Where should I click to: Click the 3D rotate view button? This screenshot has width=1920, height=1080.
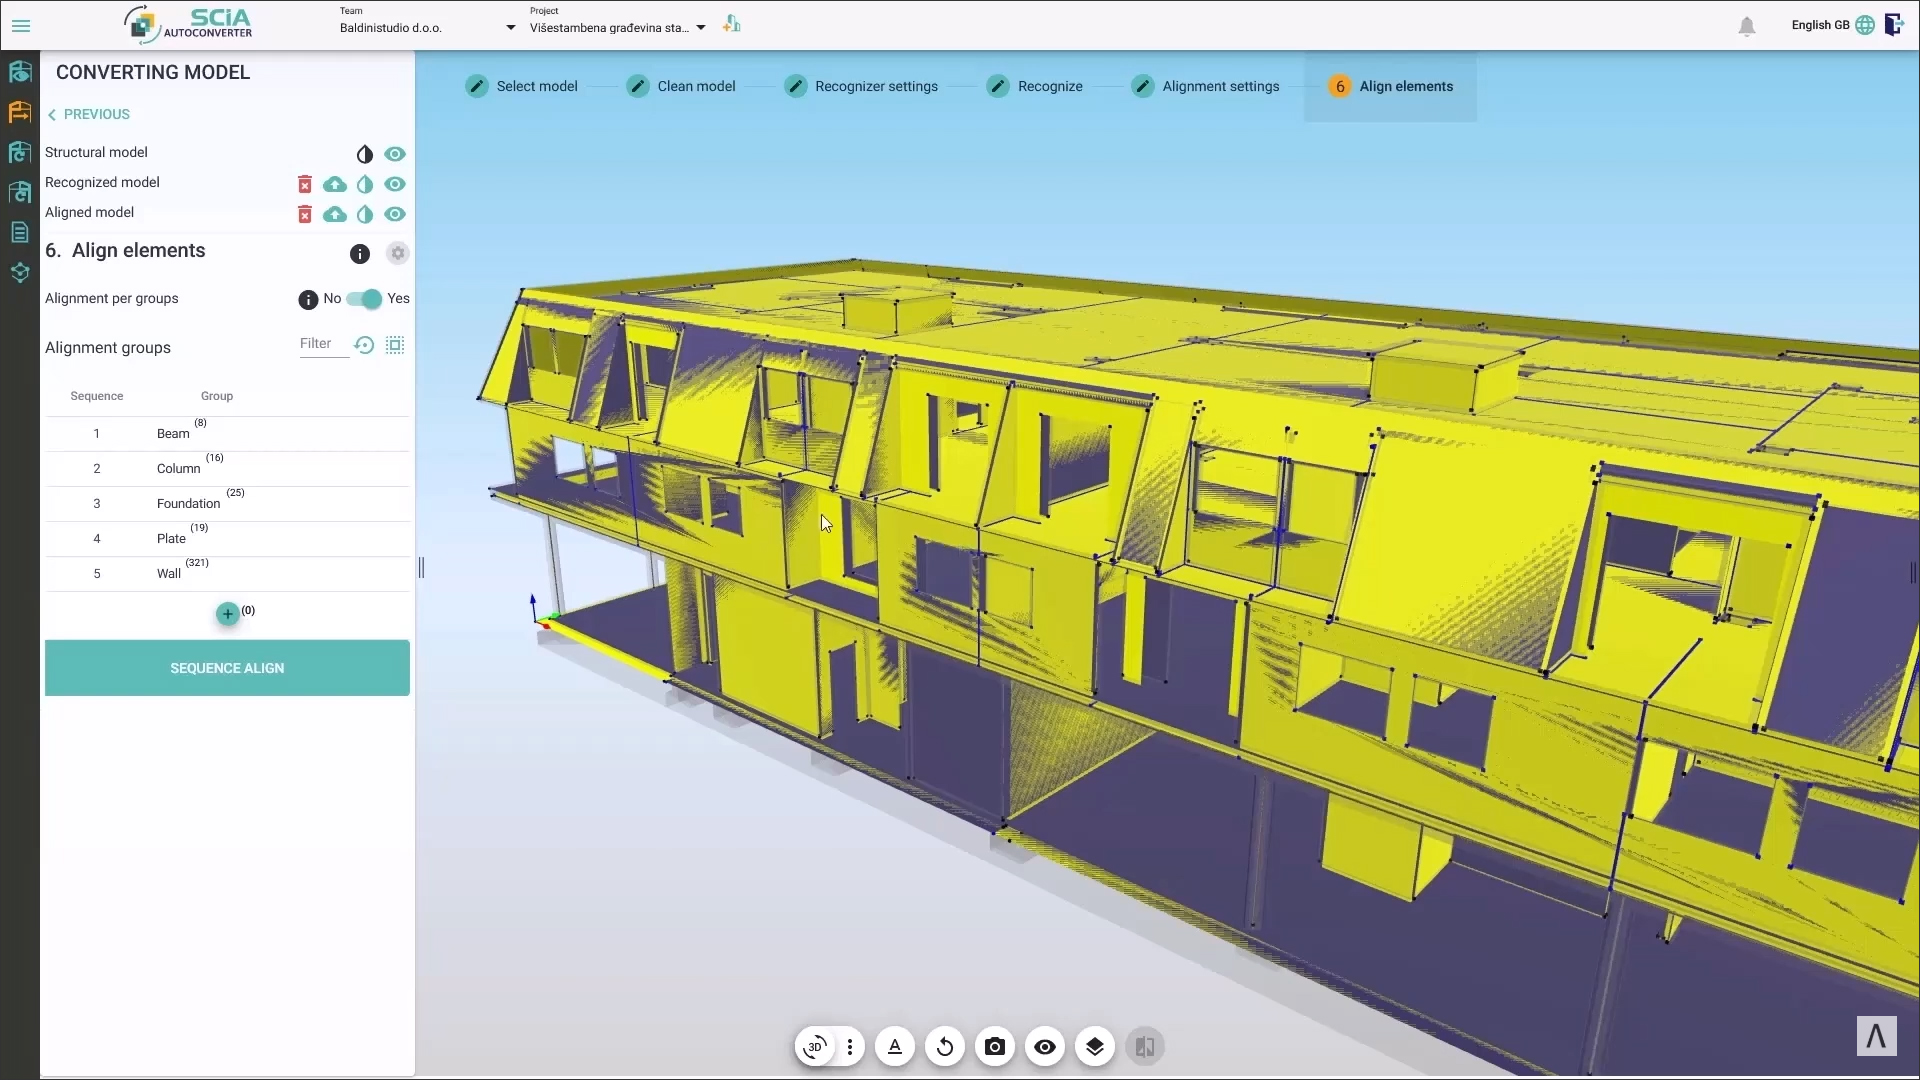(x=815, y=1047)
